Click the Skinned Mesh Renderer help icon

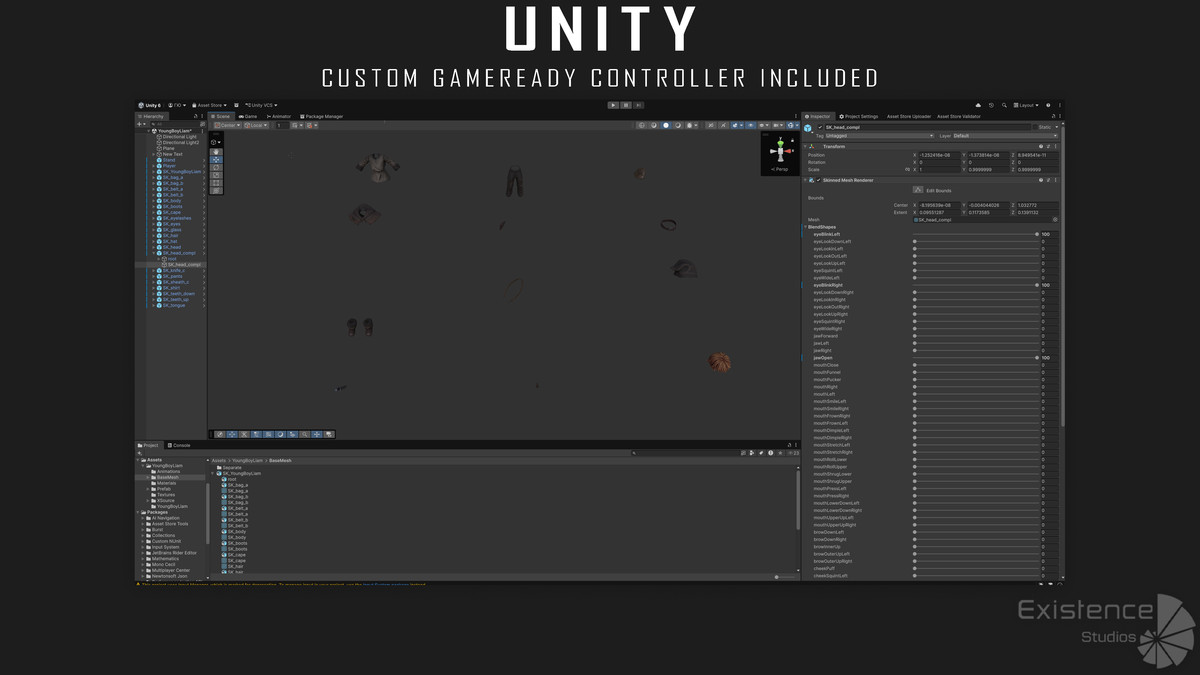coord(1040,180)
